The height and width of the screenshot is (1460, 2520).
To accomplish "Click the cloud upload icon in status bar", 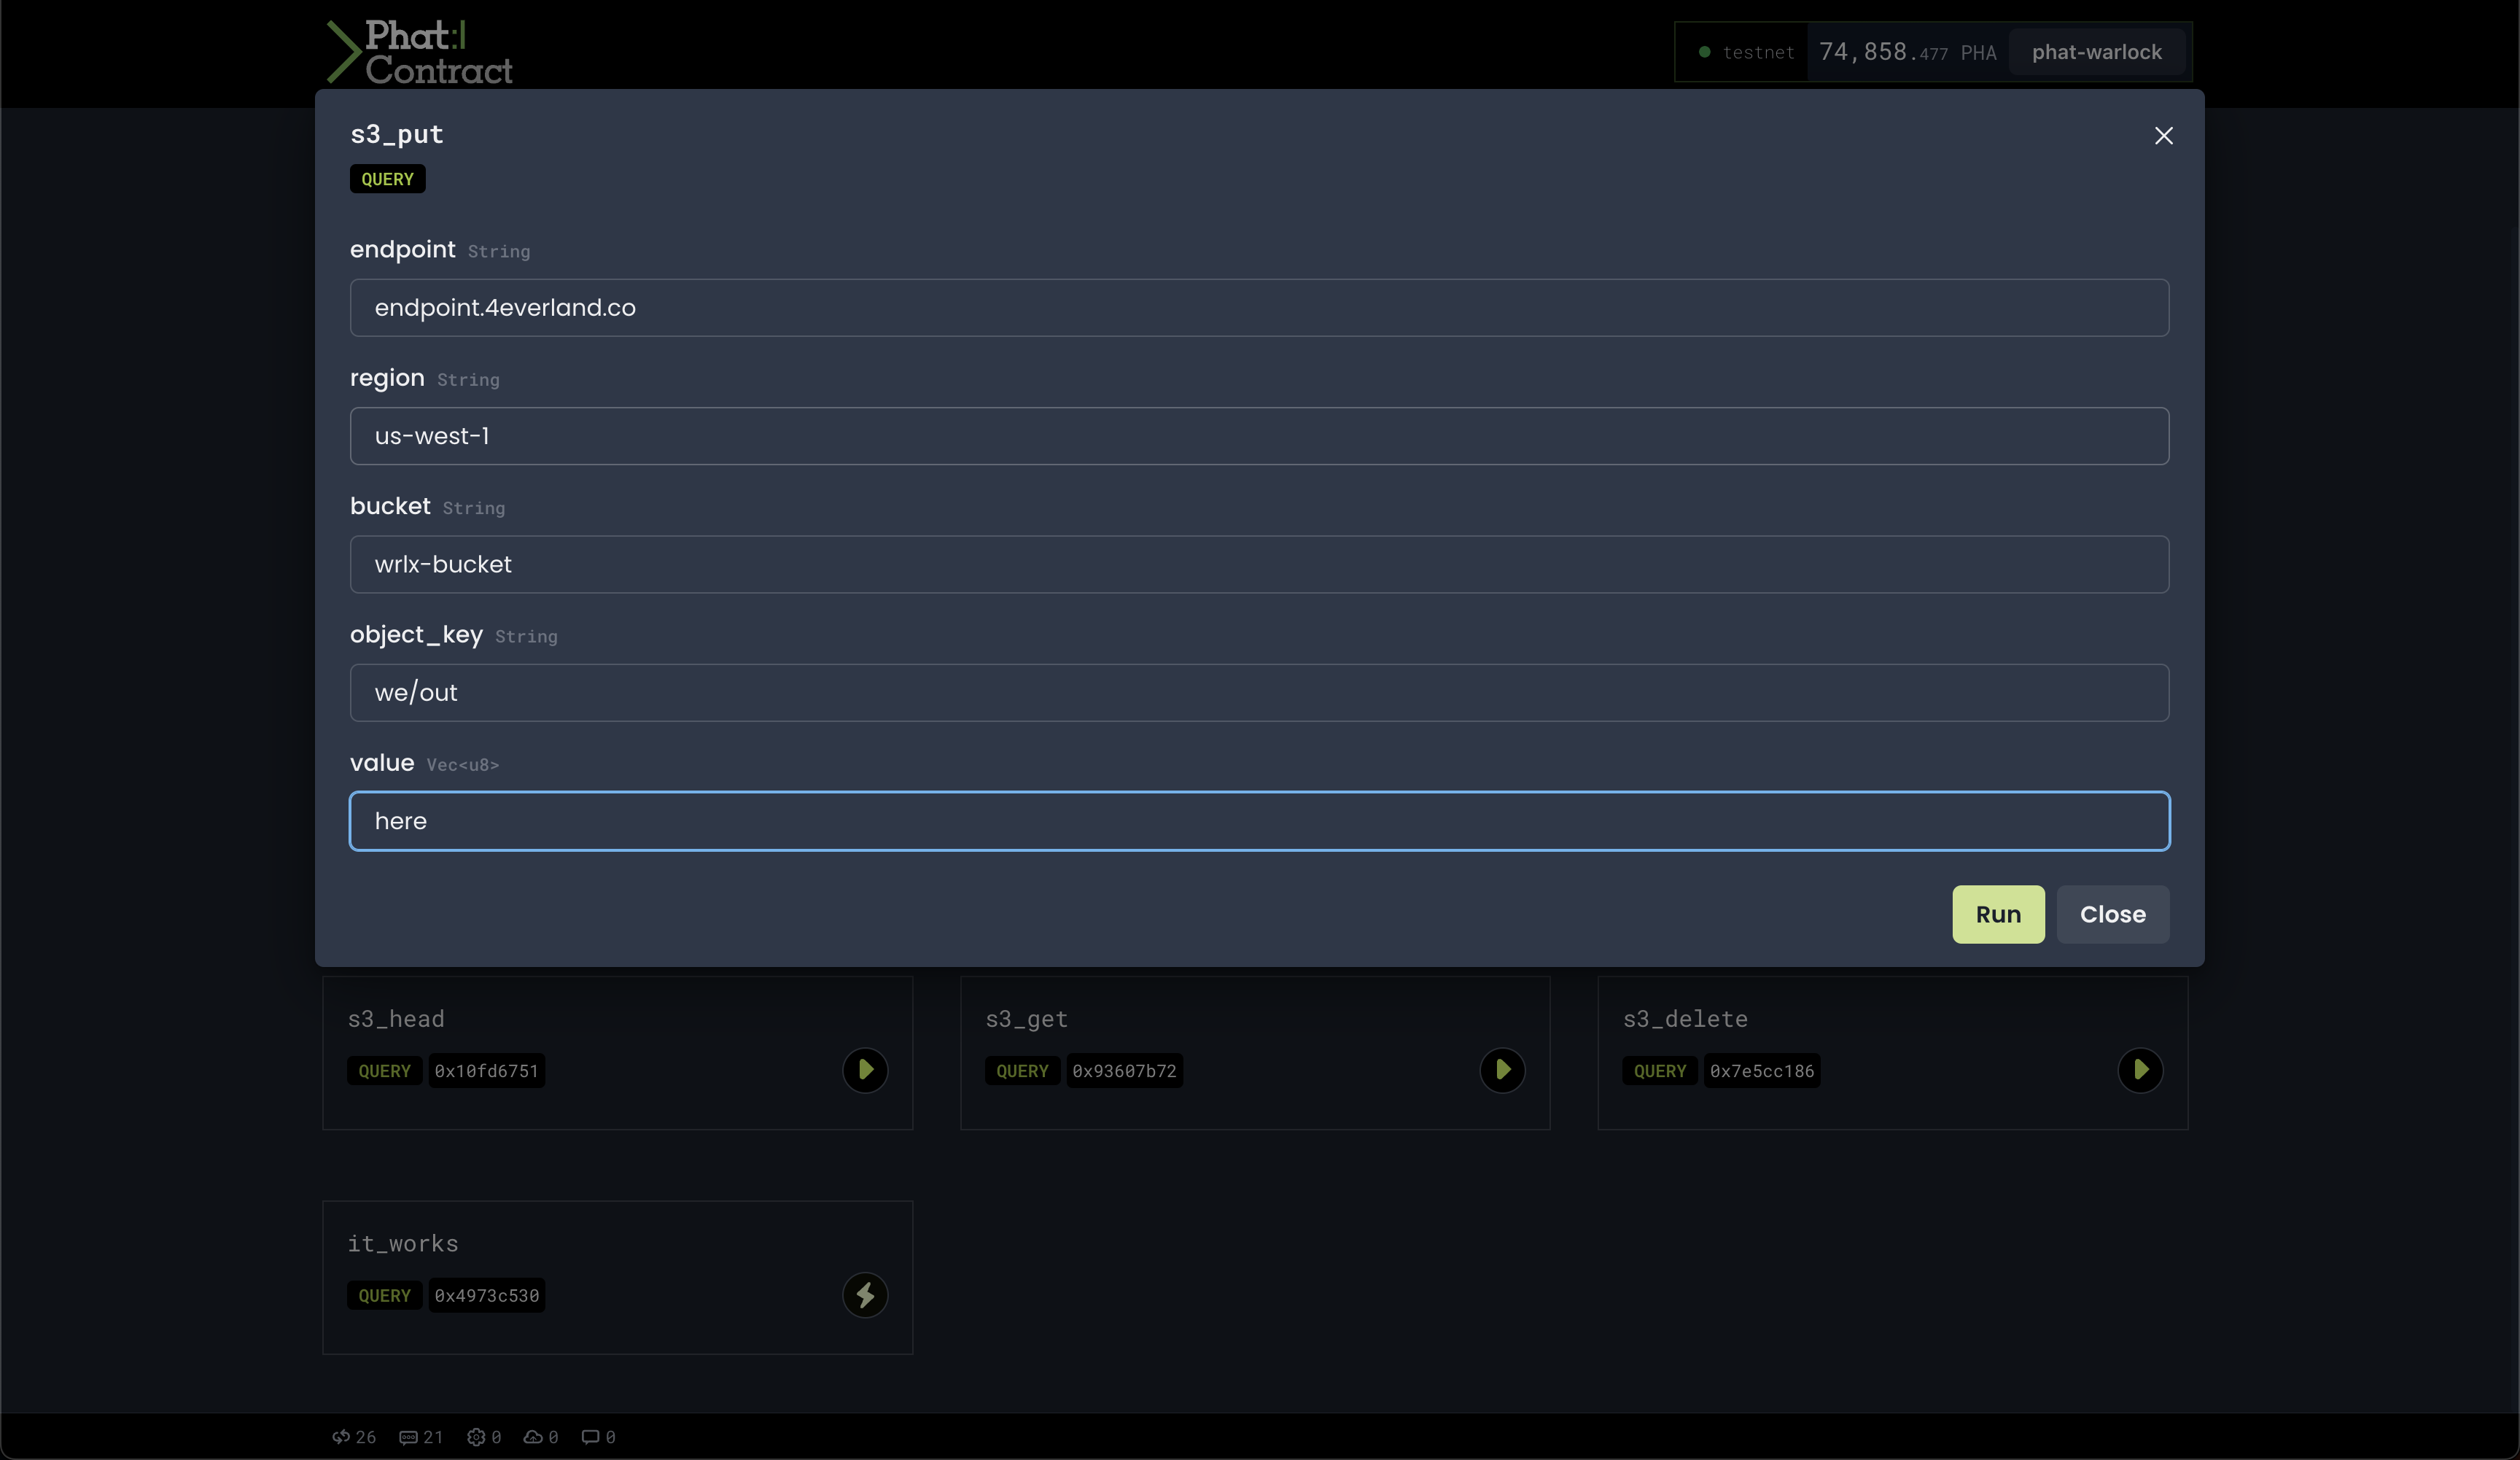I will [x=533, y=1437].
